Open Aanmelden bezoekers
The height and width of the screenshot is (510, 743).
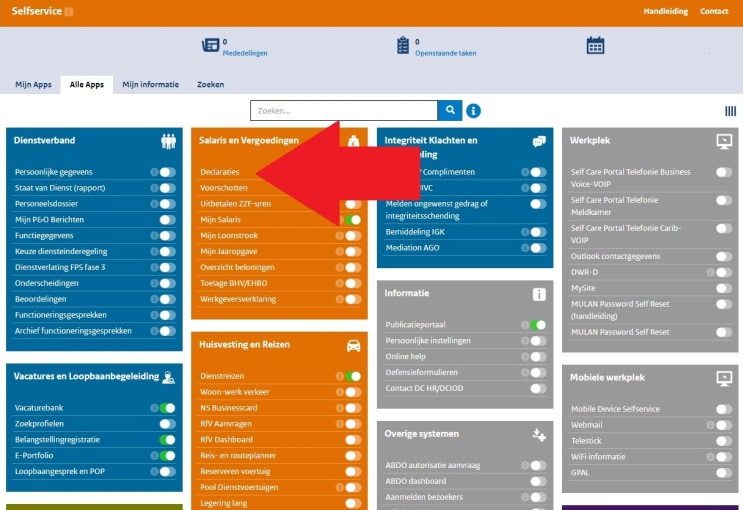[x=424, y=497]
